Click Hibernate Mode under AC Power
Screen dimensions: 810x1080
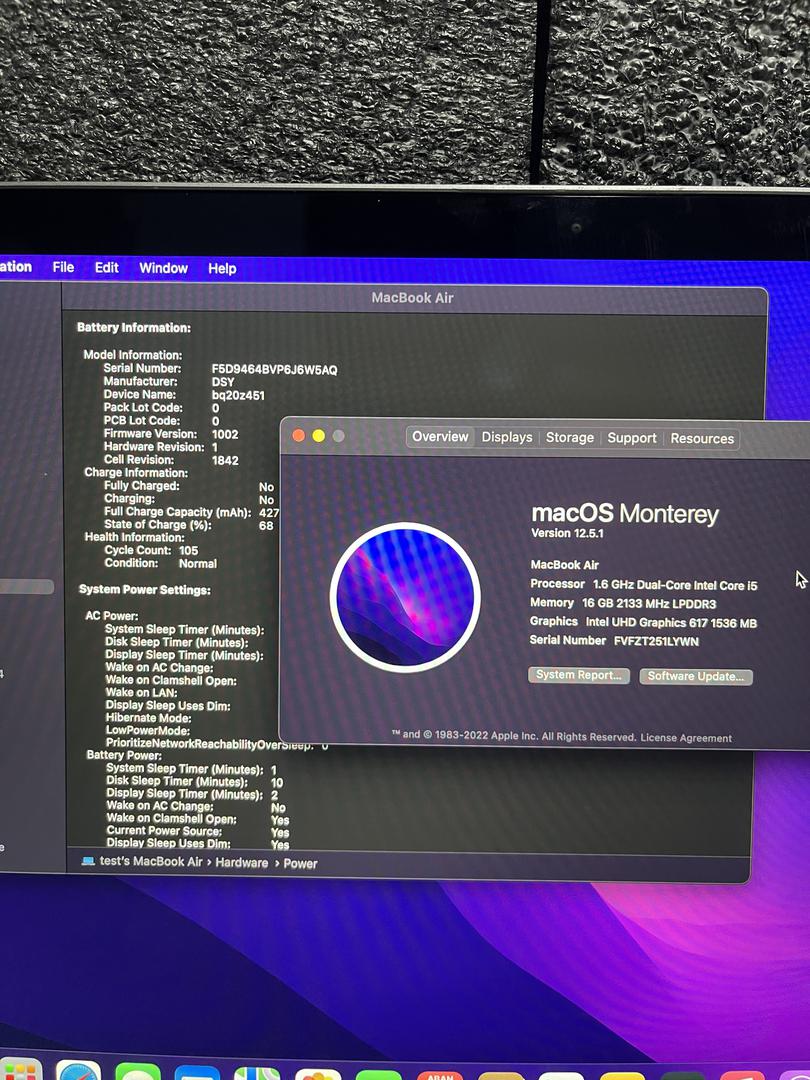click(x=148, y=718)
